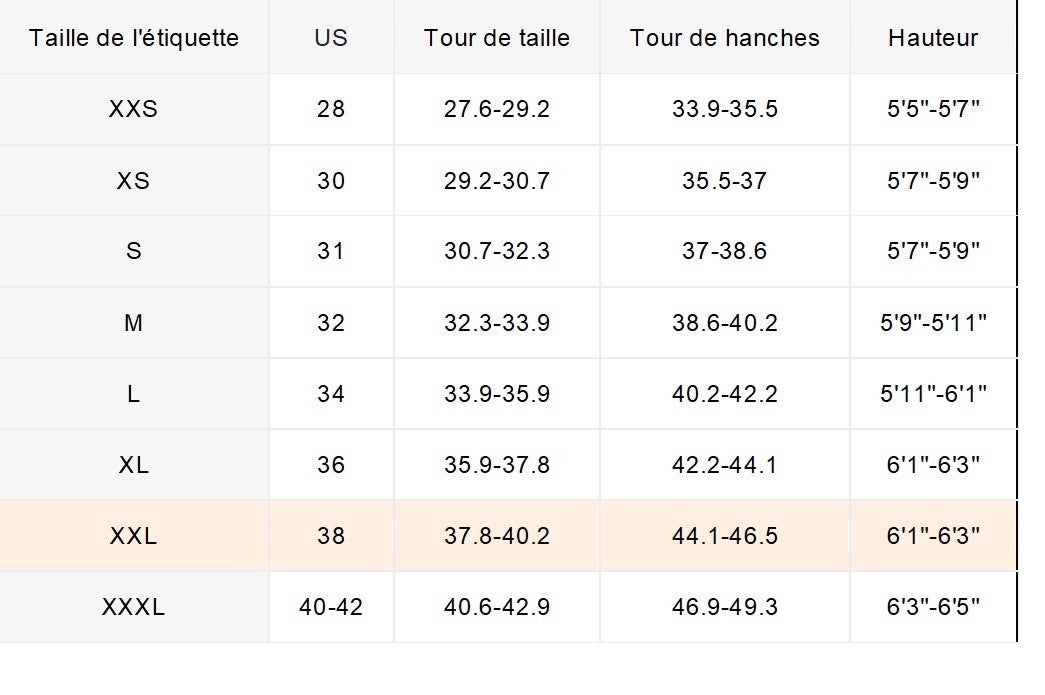Image resolution: width=1045 pixels, height=695 pixels.
Task: Click the XS size label cell
Action: pos(134,181)
